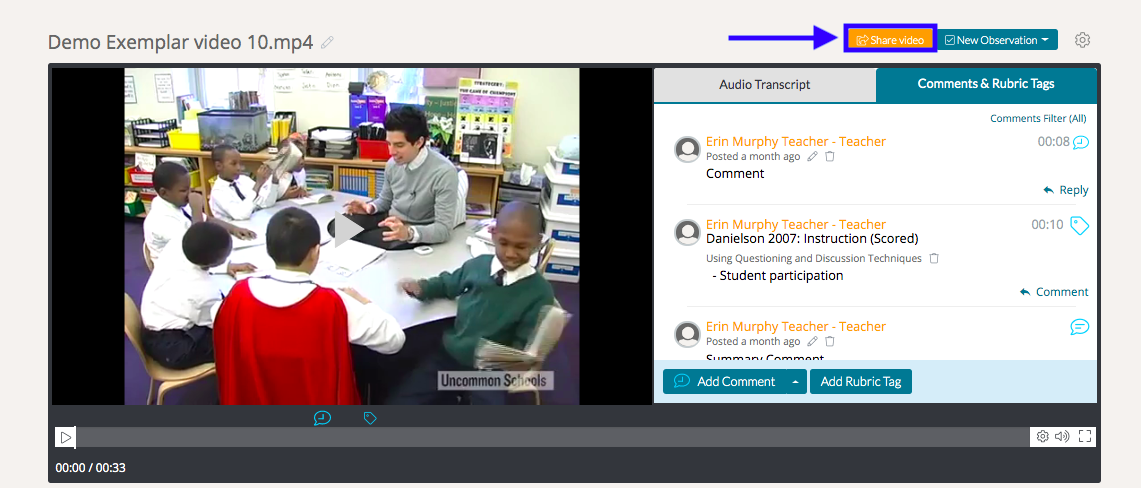
Task: Select Comments & Rubric Tags tab
Action: 985,84
